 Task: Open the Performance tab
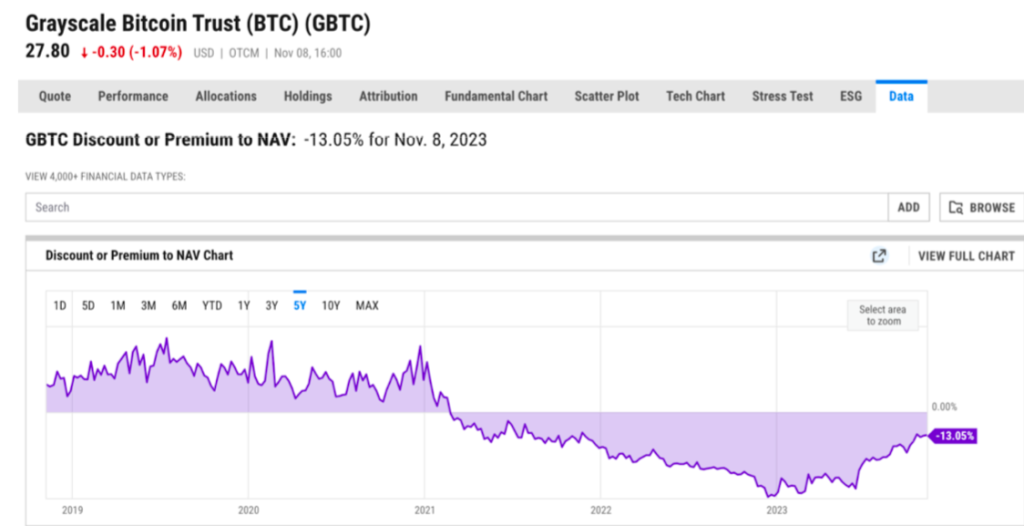pyautogui.click(x=133, y=96)
